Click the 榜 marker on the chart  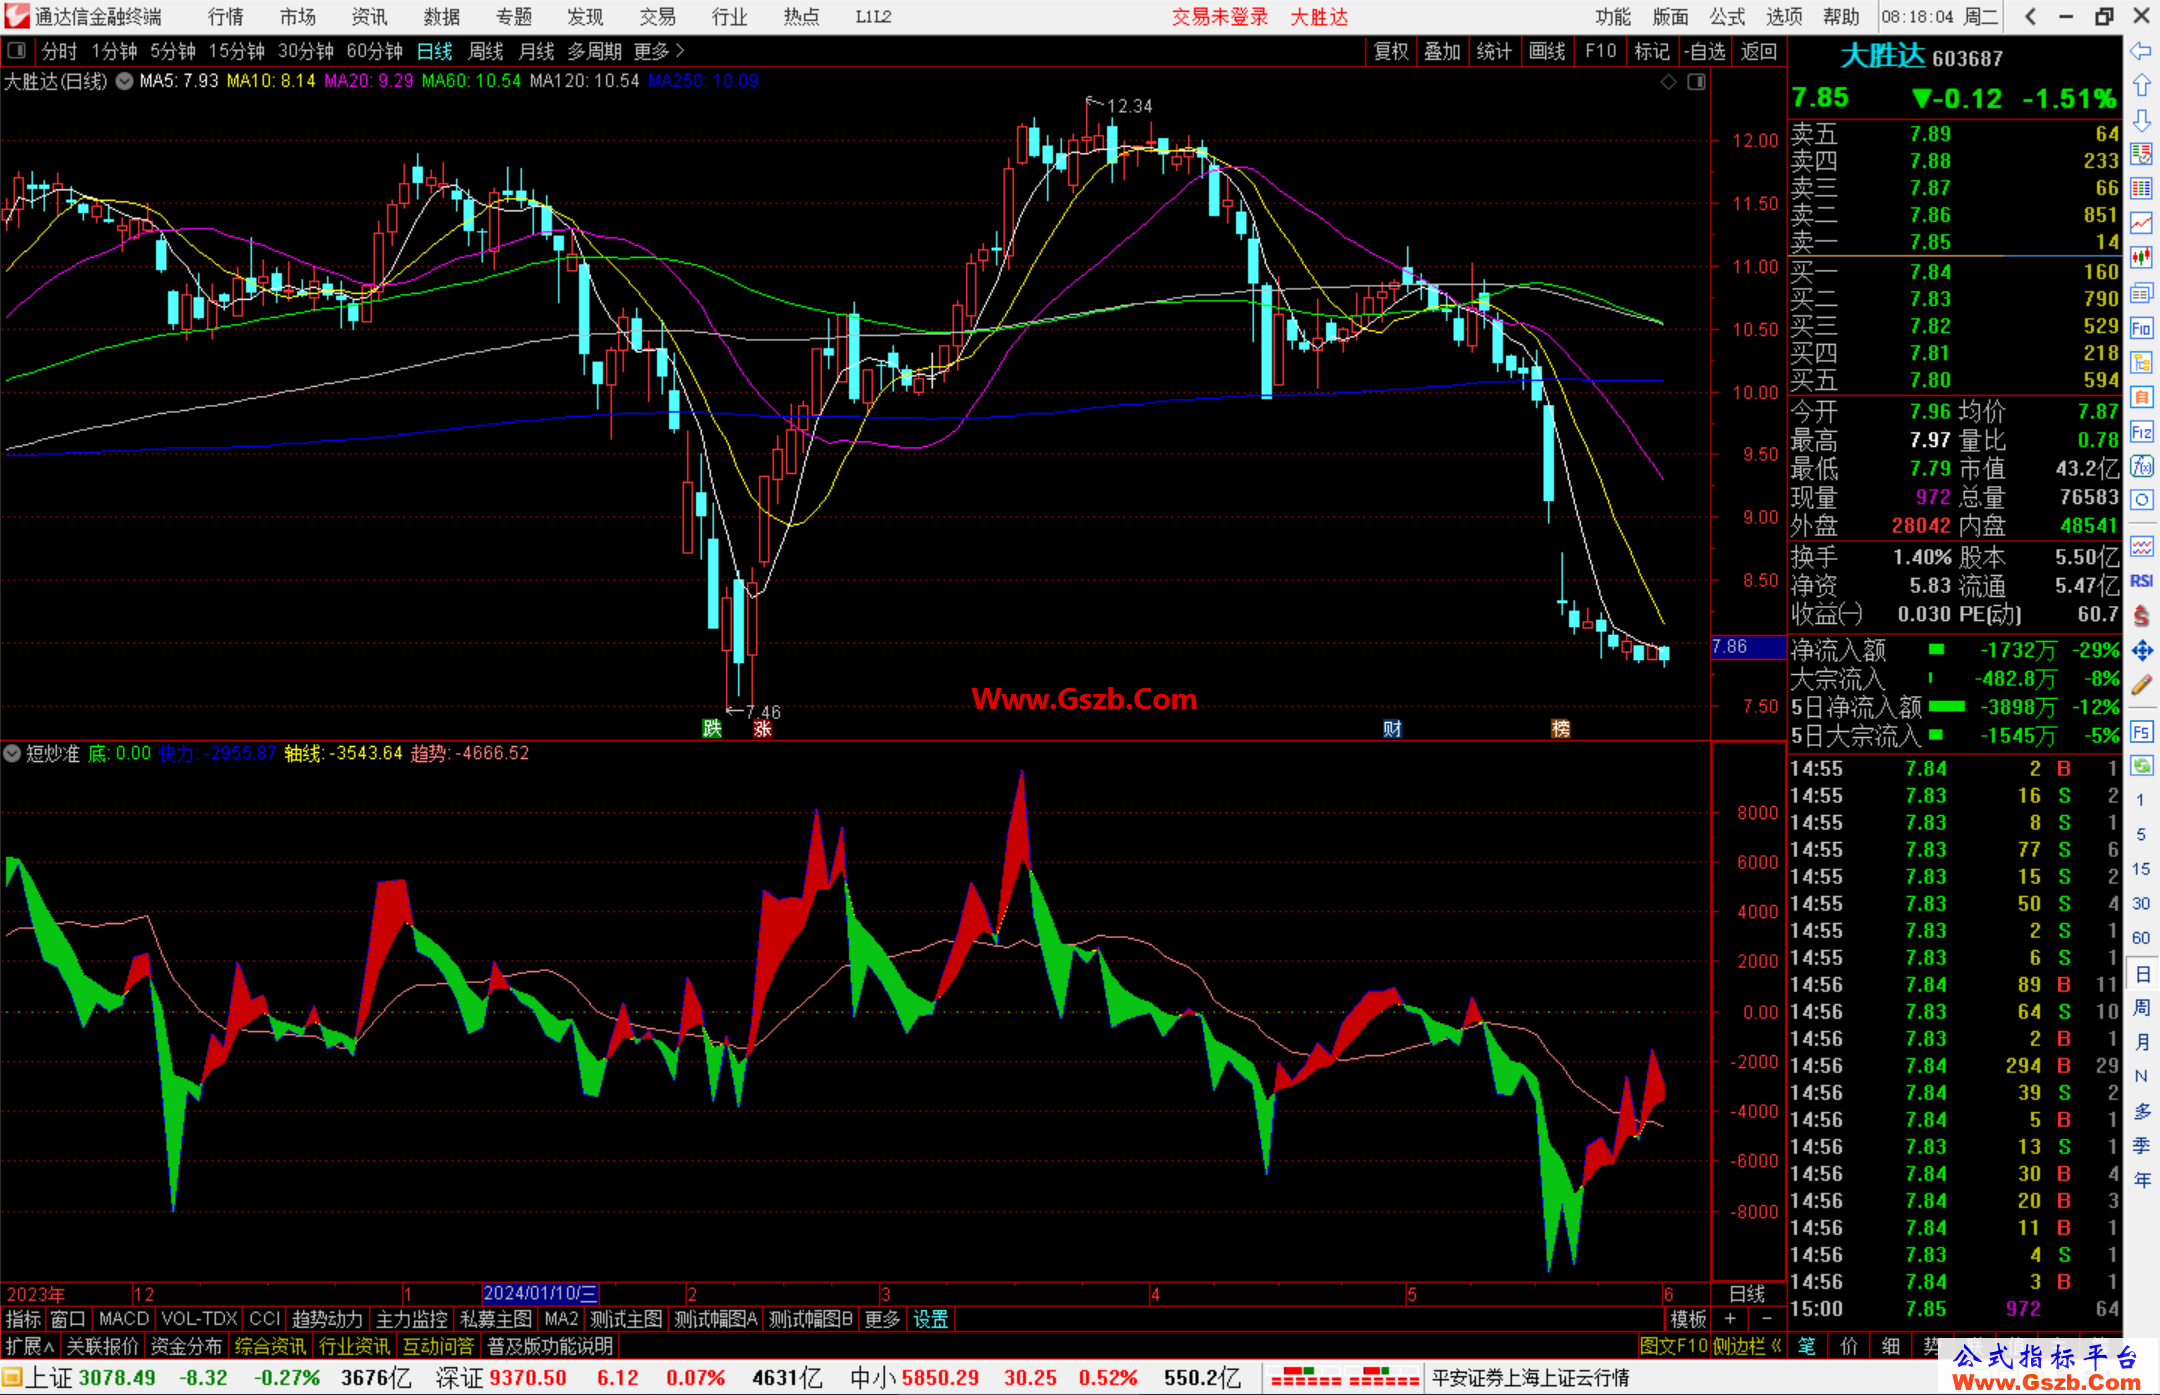[1560, 728]
